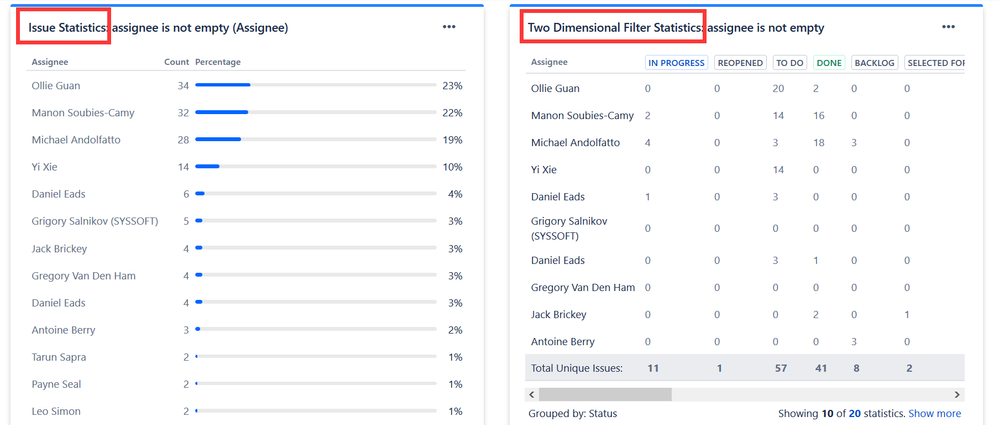999x425 pixels.
Task: Click Yi Xie's To Do count of 14
Action: point(778,170)
